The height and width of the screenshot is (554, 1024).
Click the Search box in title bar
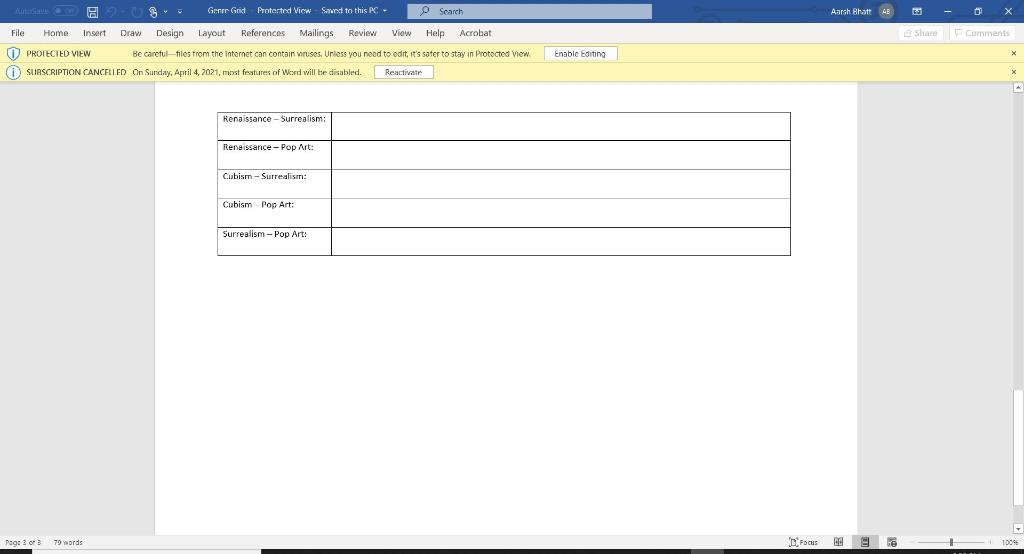(529, 11)
